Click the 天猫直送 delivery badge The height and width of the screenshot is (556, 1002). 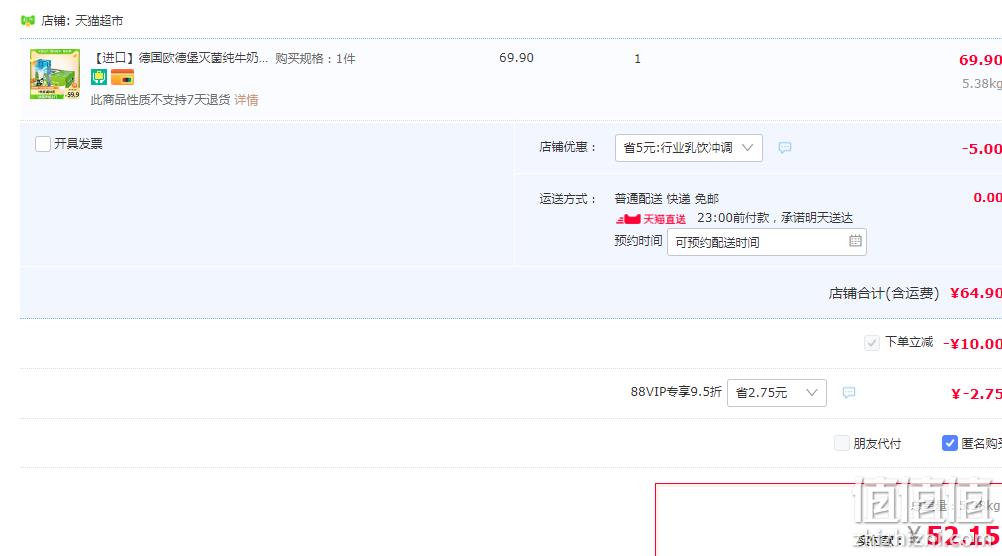tap(651, 219)
